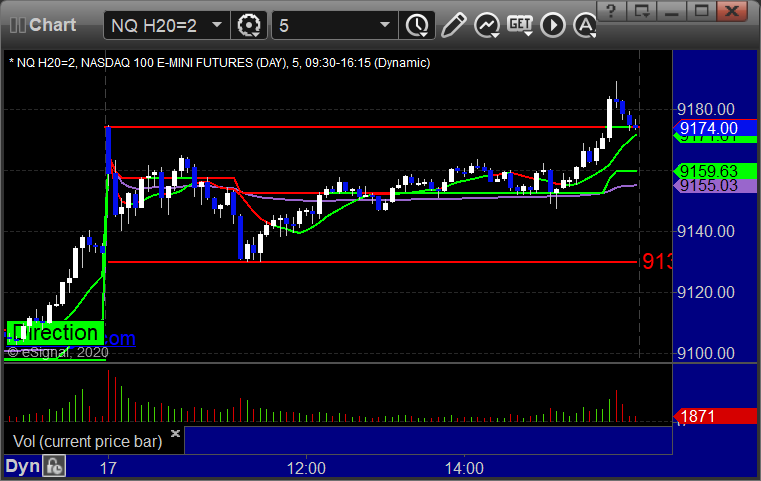Screen dimensions: 761x481
Task: Select the Vol (current price bar) label
Action: (x=87, y=441)
